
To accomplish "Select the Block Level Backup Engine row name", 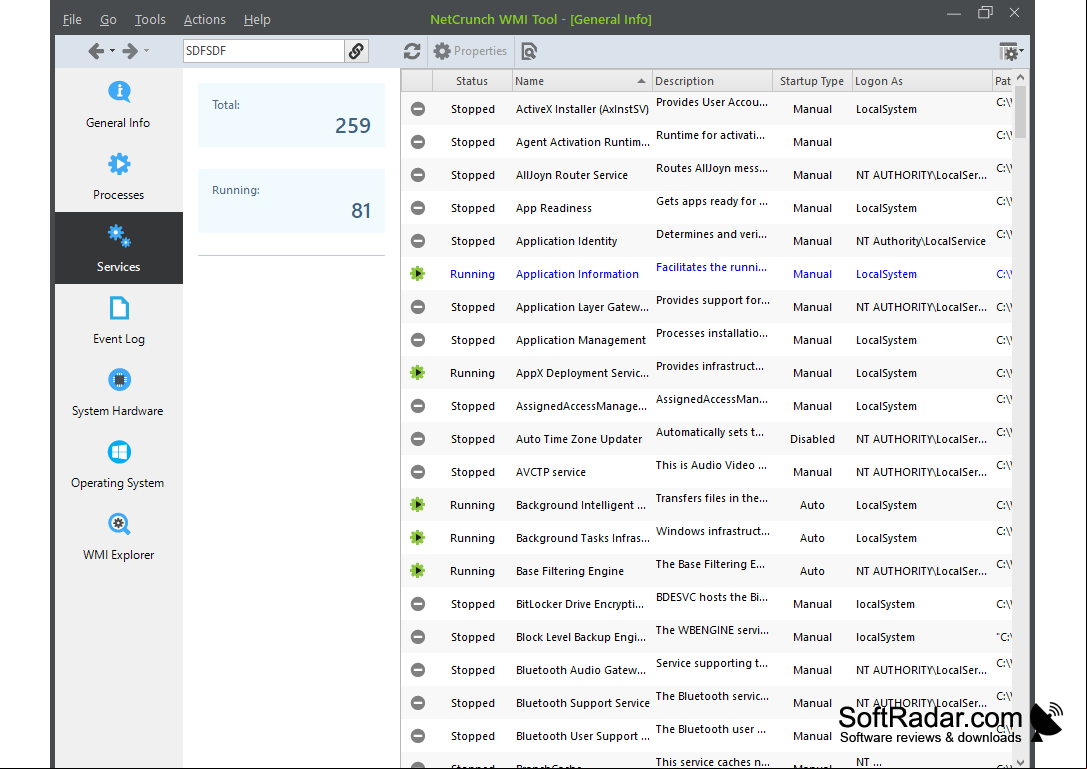I will click(581, 637).
